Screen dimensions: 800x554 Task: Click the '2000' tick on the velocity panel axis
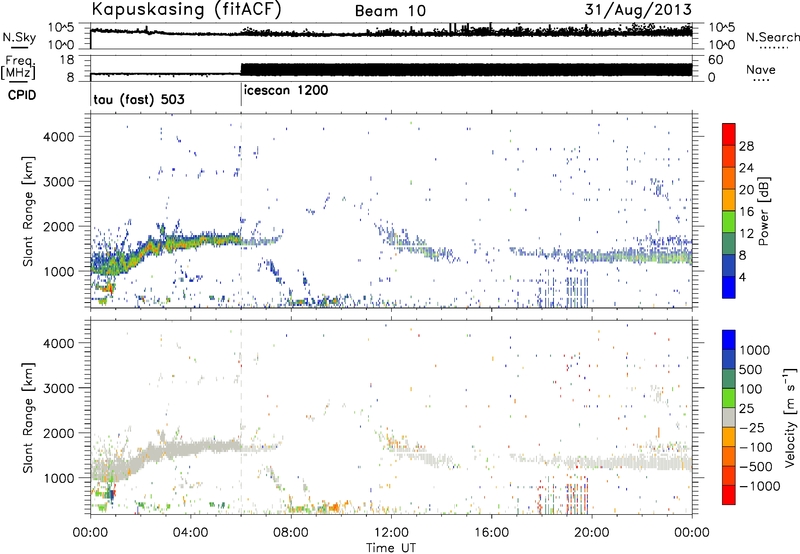coord(58,433)
